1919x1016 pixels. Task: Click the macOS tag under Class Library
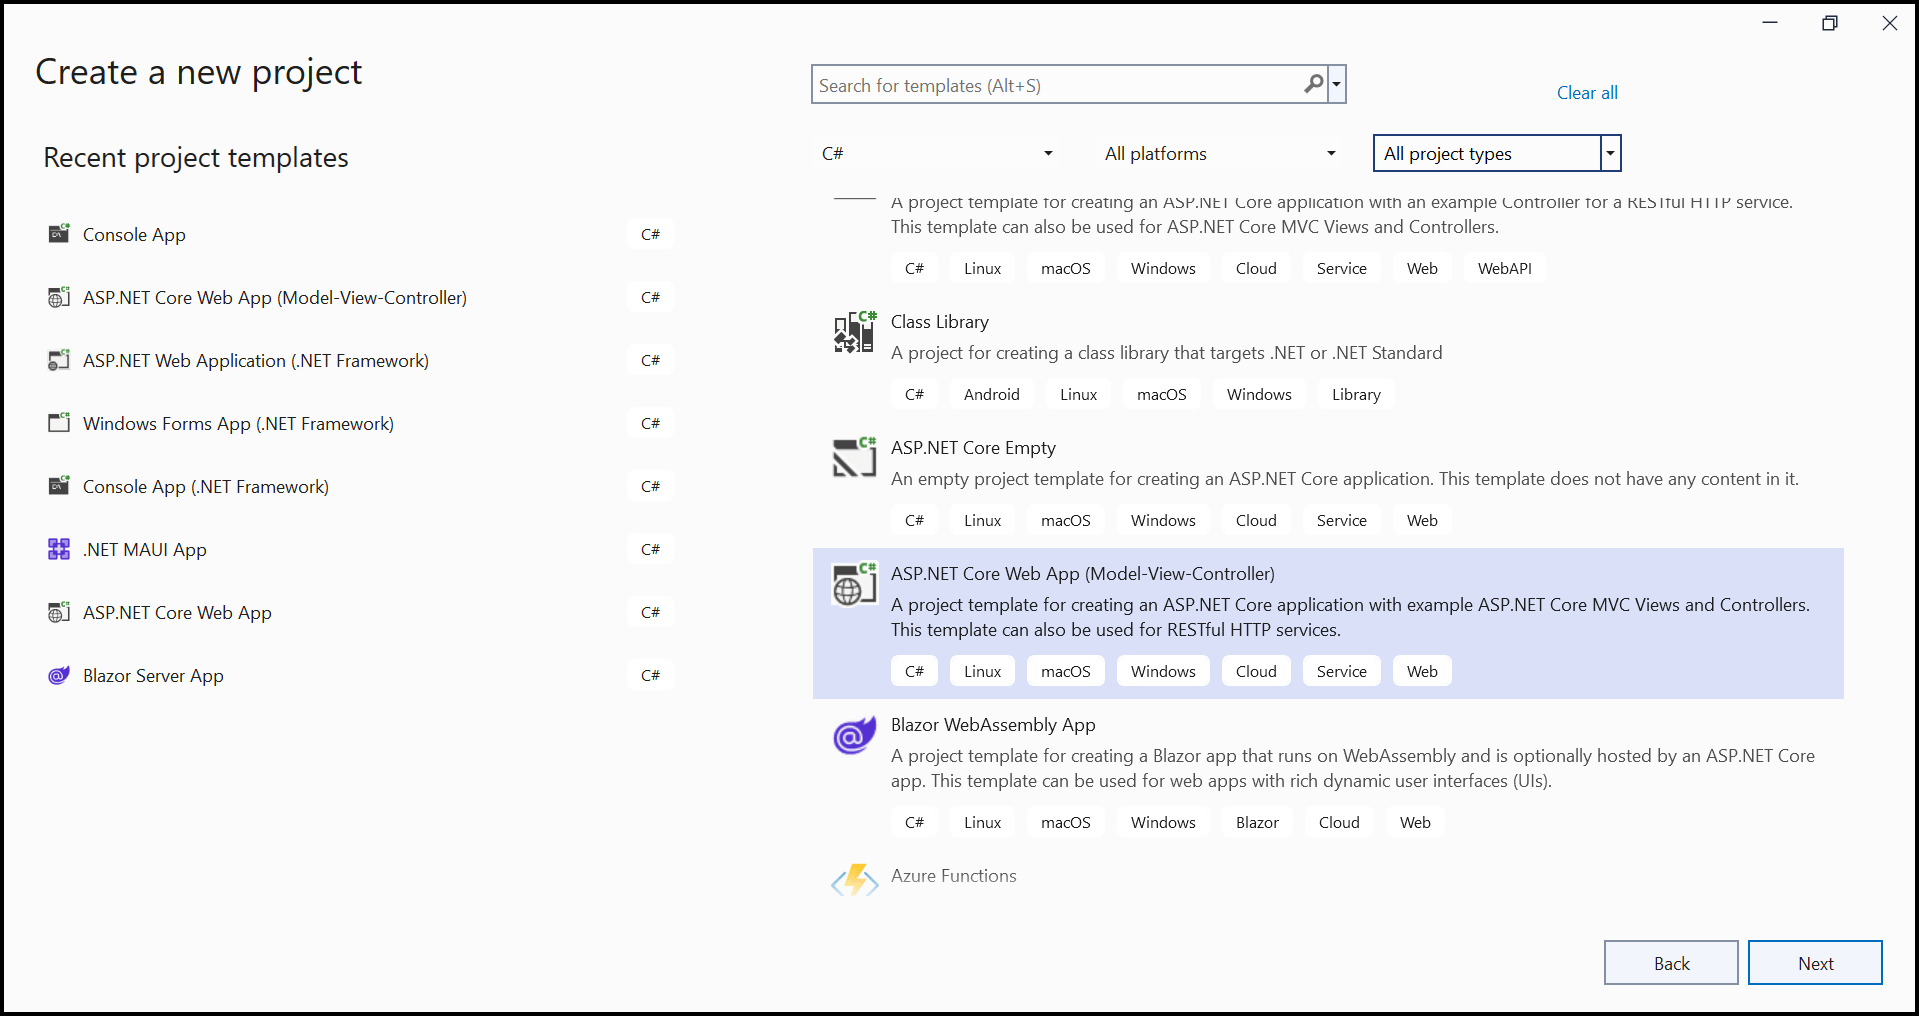(1162, 394)
